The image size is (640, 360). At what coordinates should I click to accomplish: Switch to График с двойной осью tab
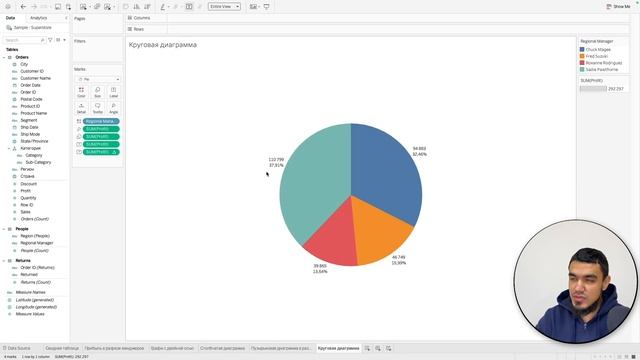(x=172, y=348)
